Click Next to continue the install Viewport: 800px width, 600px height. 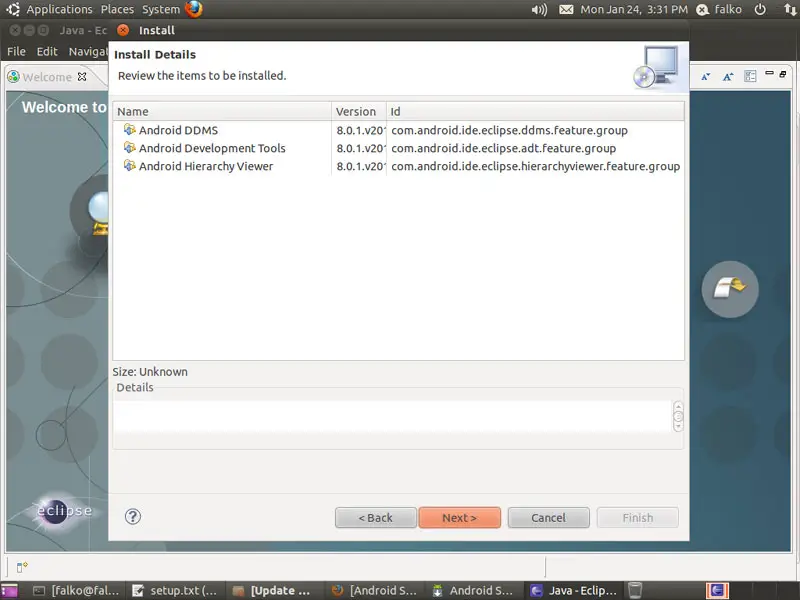(x=460, y=517)
